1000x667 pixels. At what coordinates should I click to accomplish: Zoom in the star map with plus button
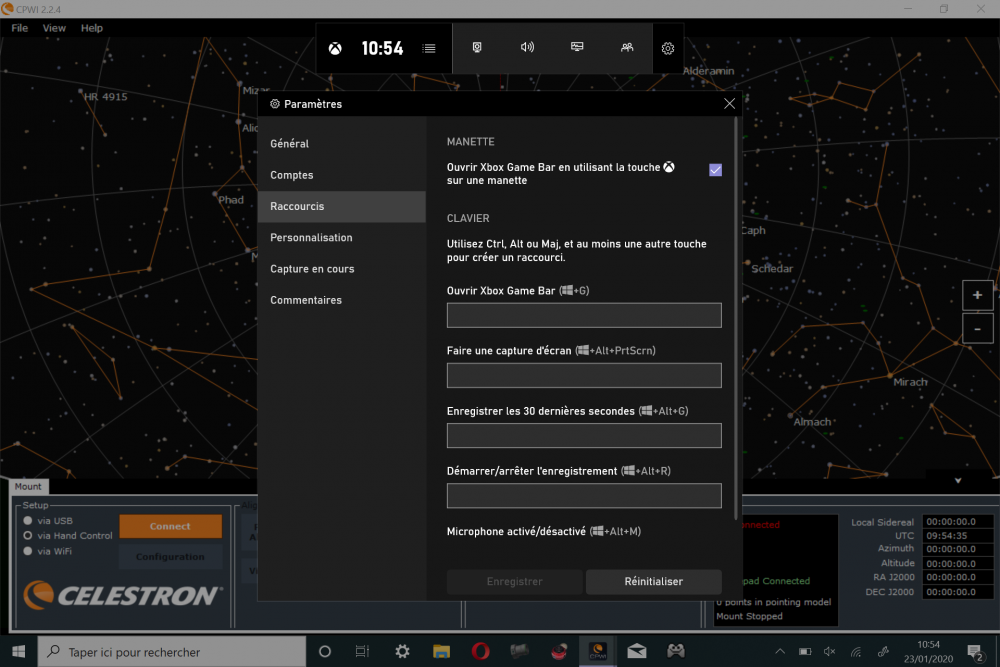pos(977,296)
